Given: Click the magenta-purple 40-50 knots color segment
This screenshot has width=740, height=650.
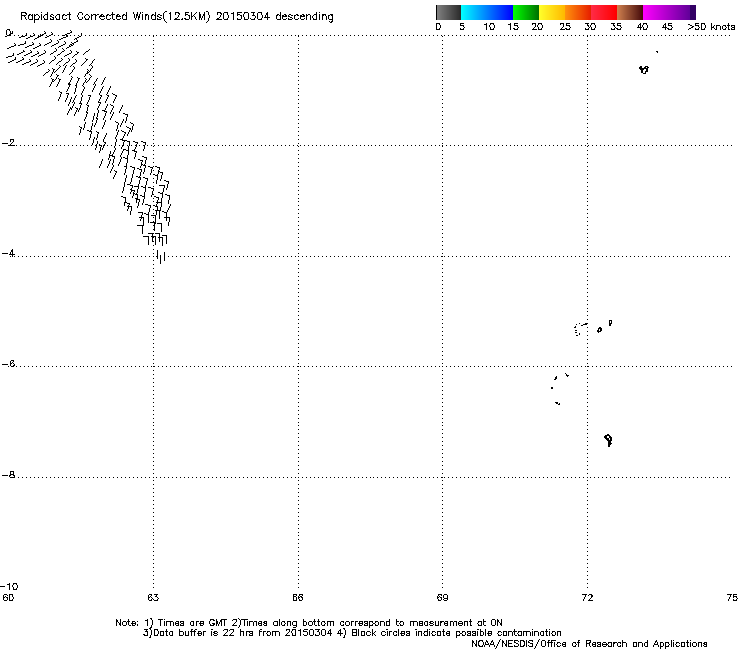Looking at the screenshot, I should tap(669, 12).
